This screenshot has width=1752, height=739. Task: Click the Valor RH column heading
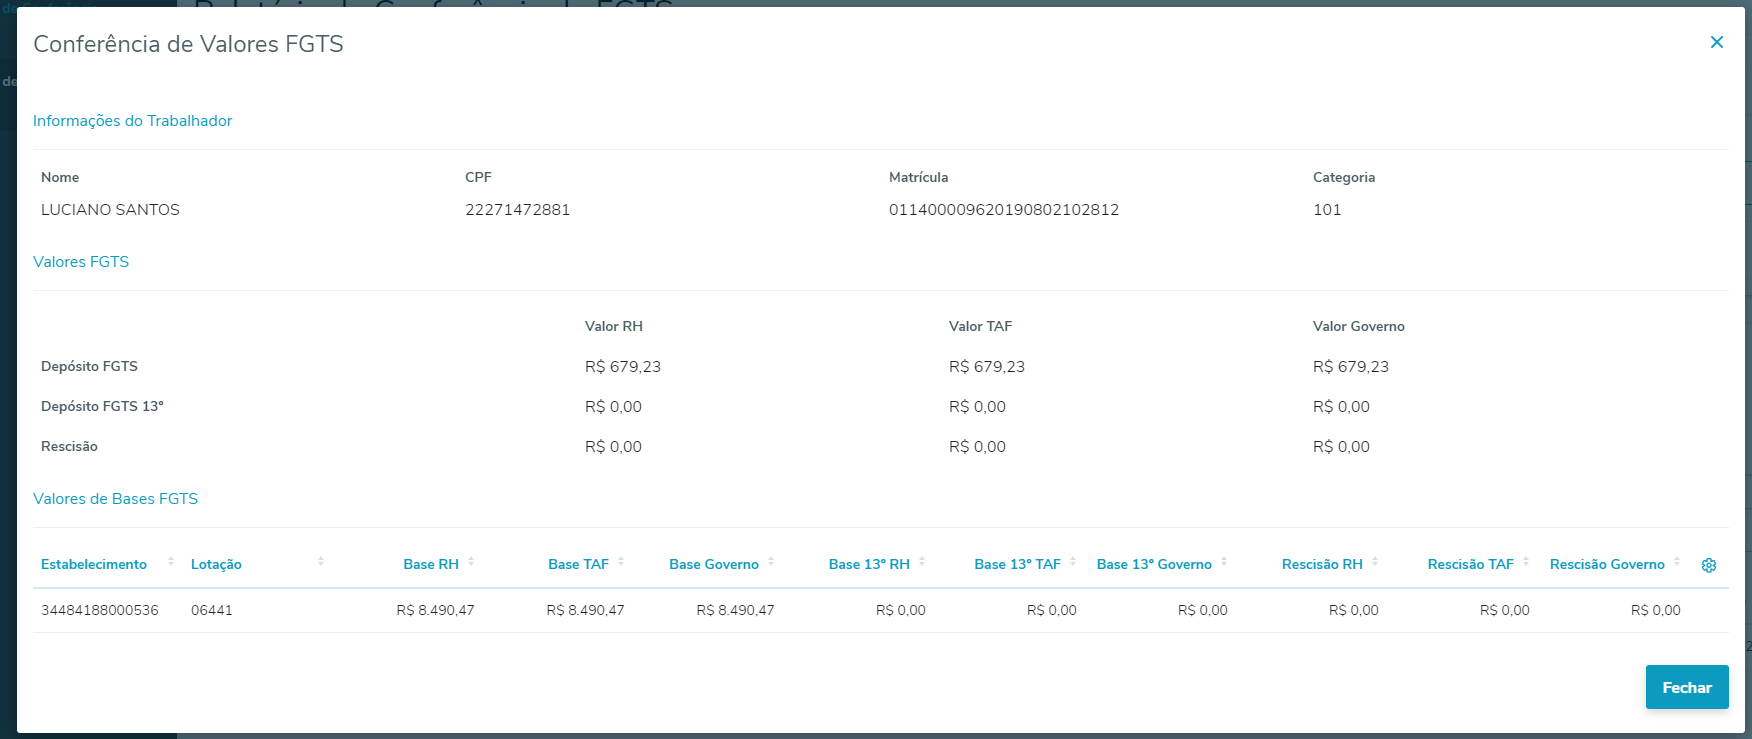pos(613,326)
